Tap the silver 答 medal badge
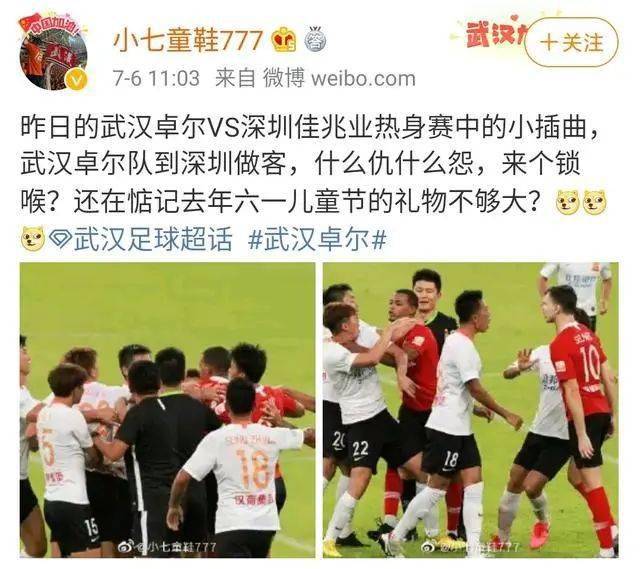This screenshot has height=569, width=640. tap(316, 39)
